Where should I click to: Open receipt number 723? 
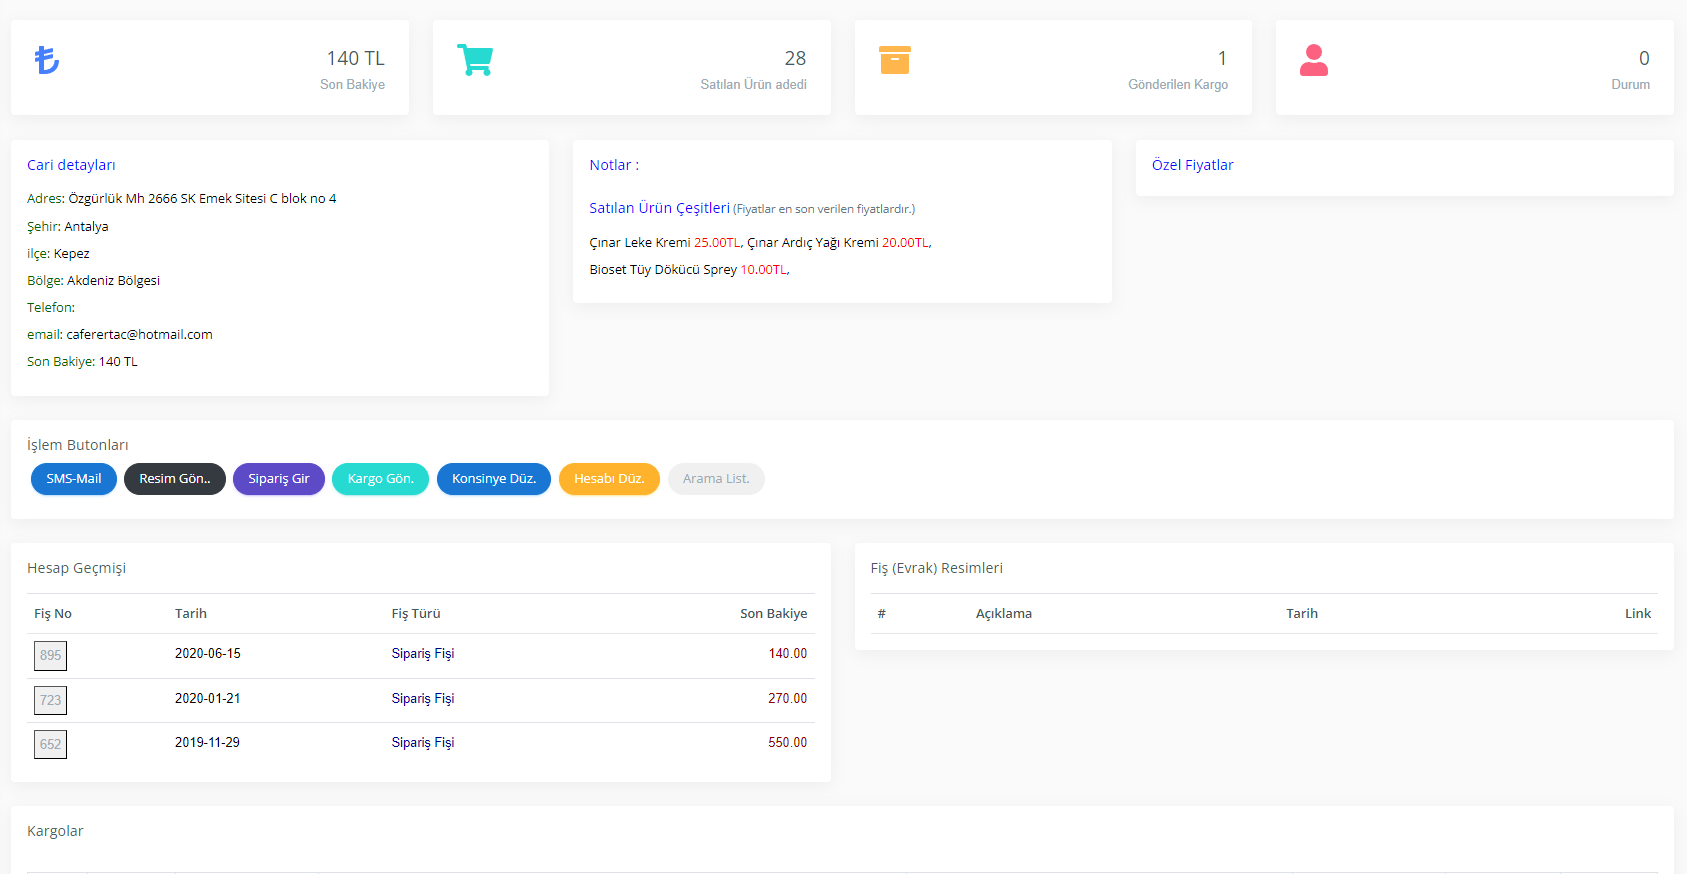(x=51, y=700)
